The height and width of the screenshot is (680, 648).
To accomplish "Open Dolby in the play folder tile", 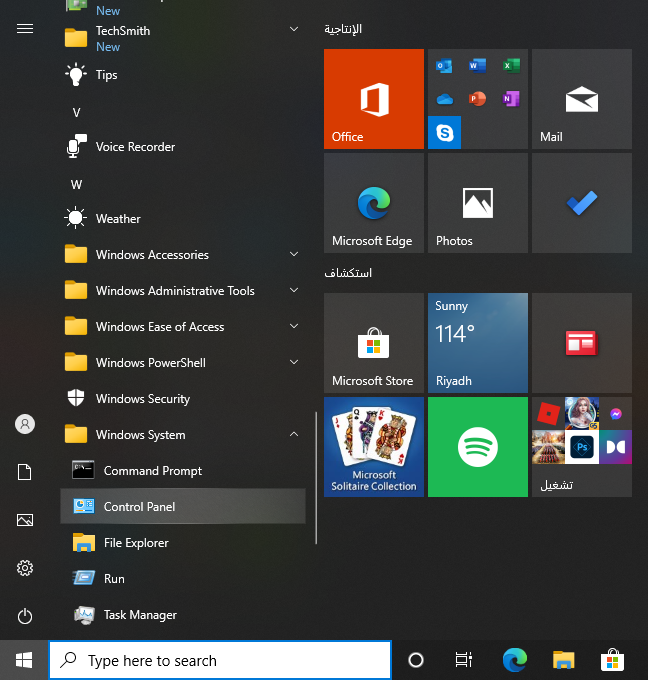I will click(x=615, y=447).
